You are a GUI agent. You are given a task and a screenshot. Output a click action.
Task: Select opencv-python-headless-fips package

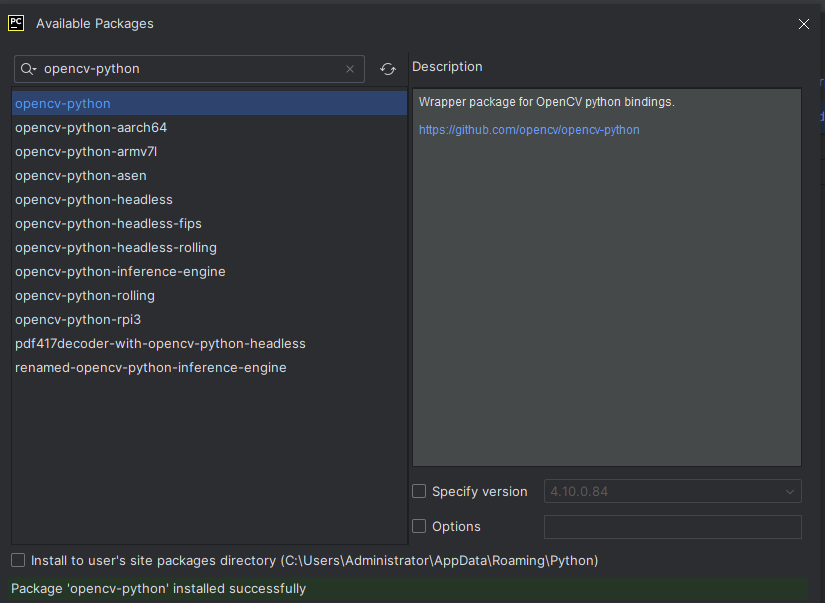tap(209, 224)
